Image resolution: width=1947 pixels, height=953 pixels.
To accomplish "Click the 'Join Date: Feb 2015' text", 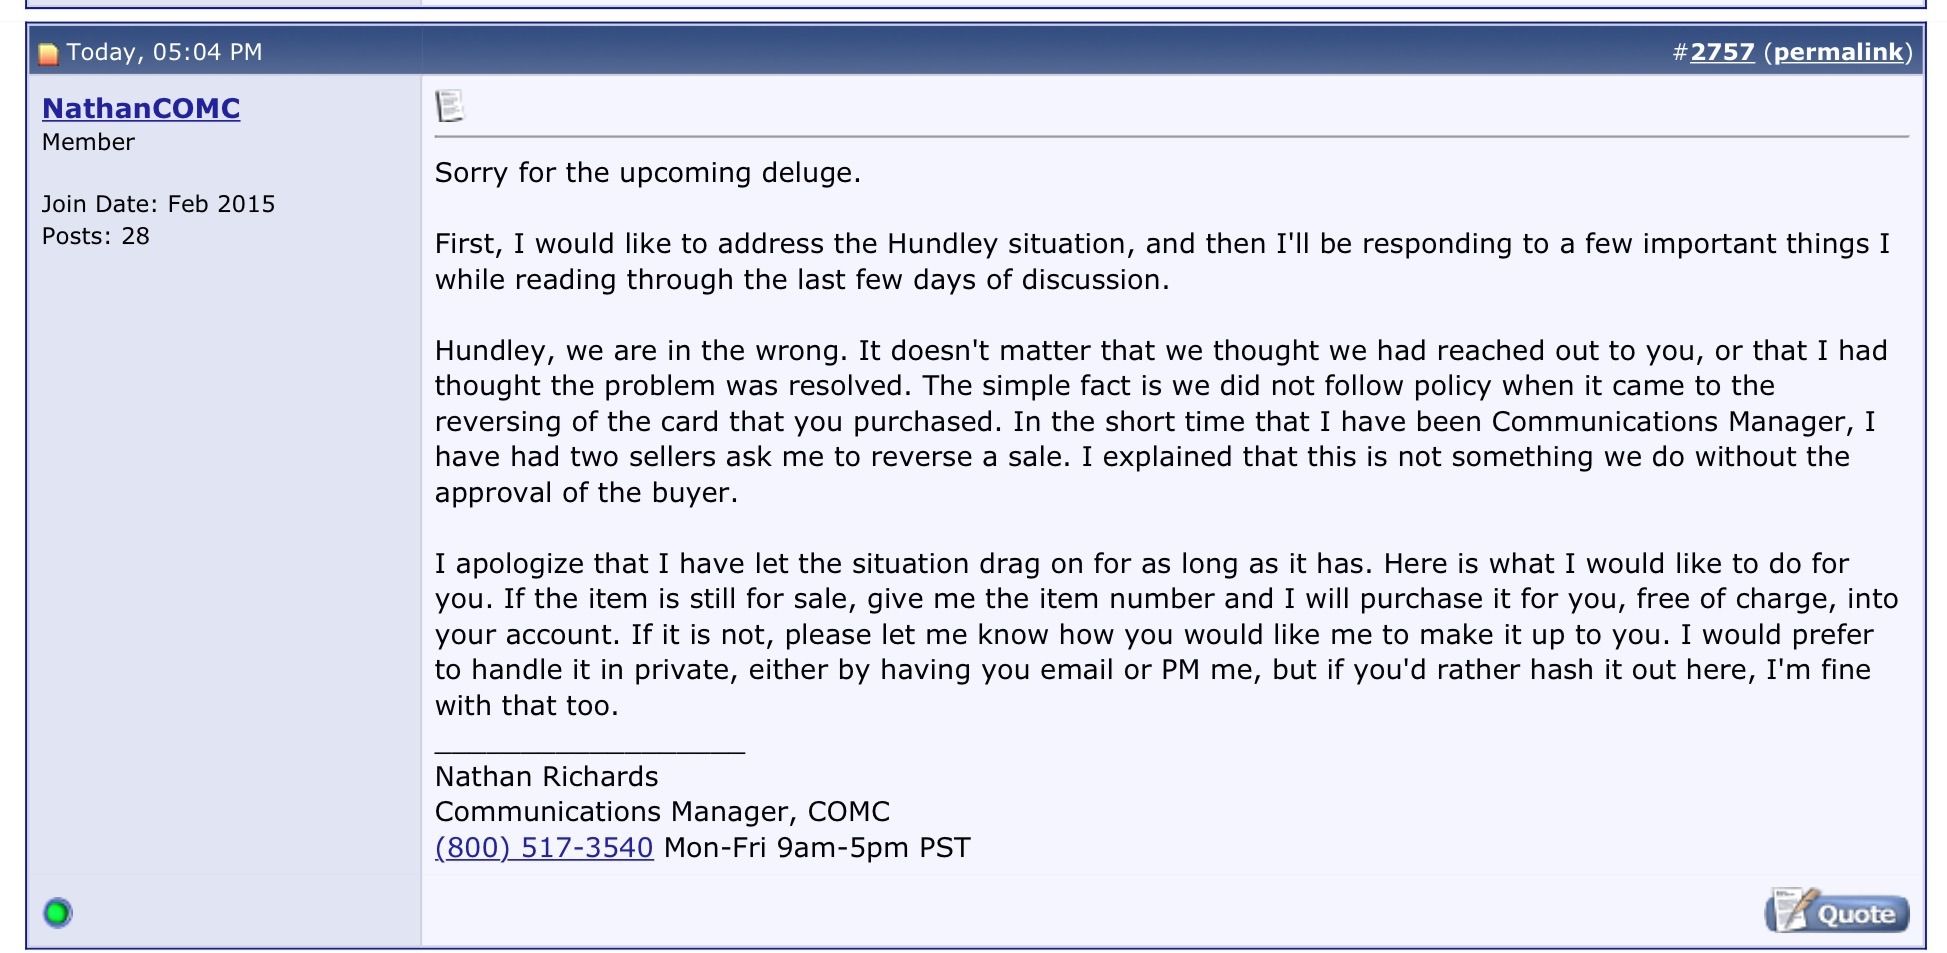I will [x=158, y=204].
